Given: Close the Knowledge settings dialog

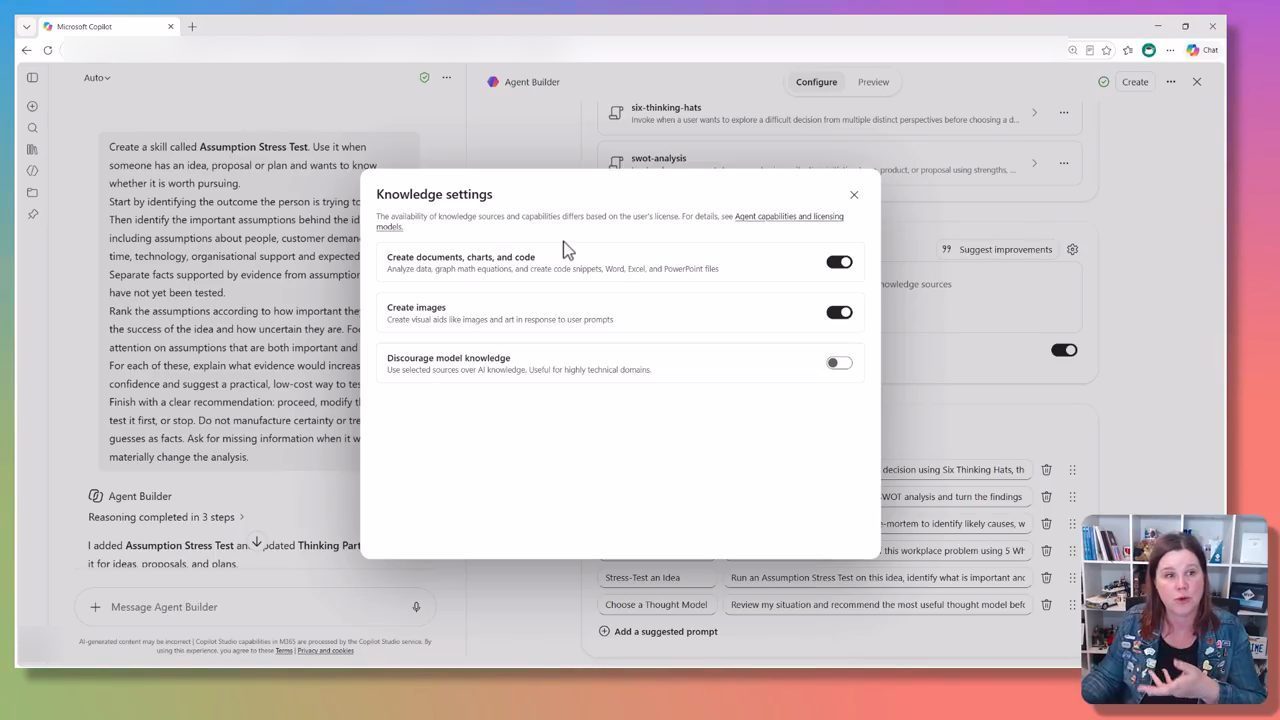Looking at the screenshot, I should (854, 195).
